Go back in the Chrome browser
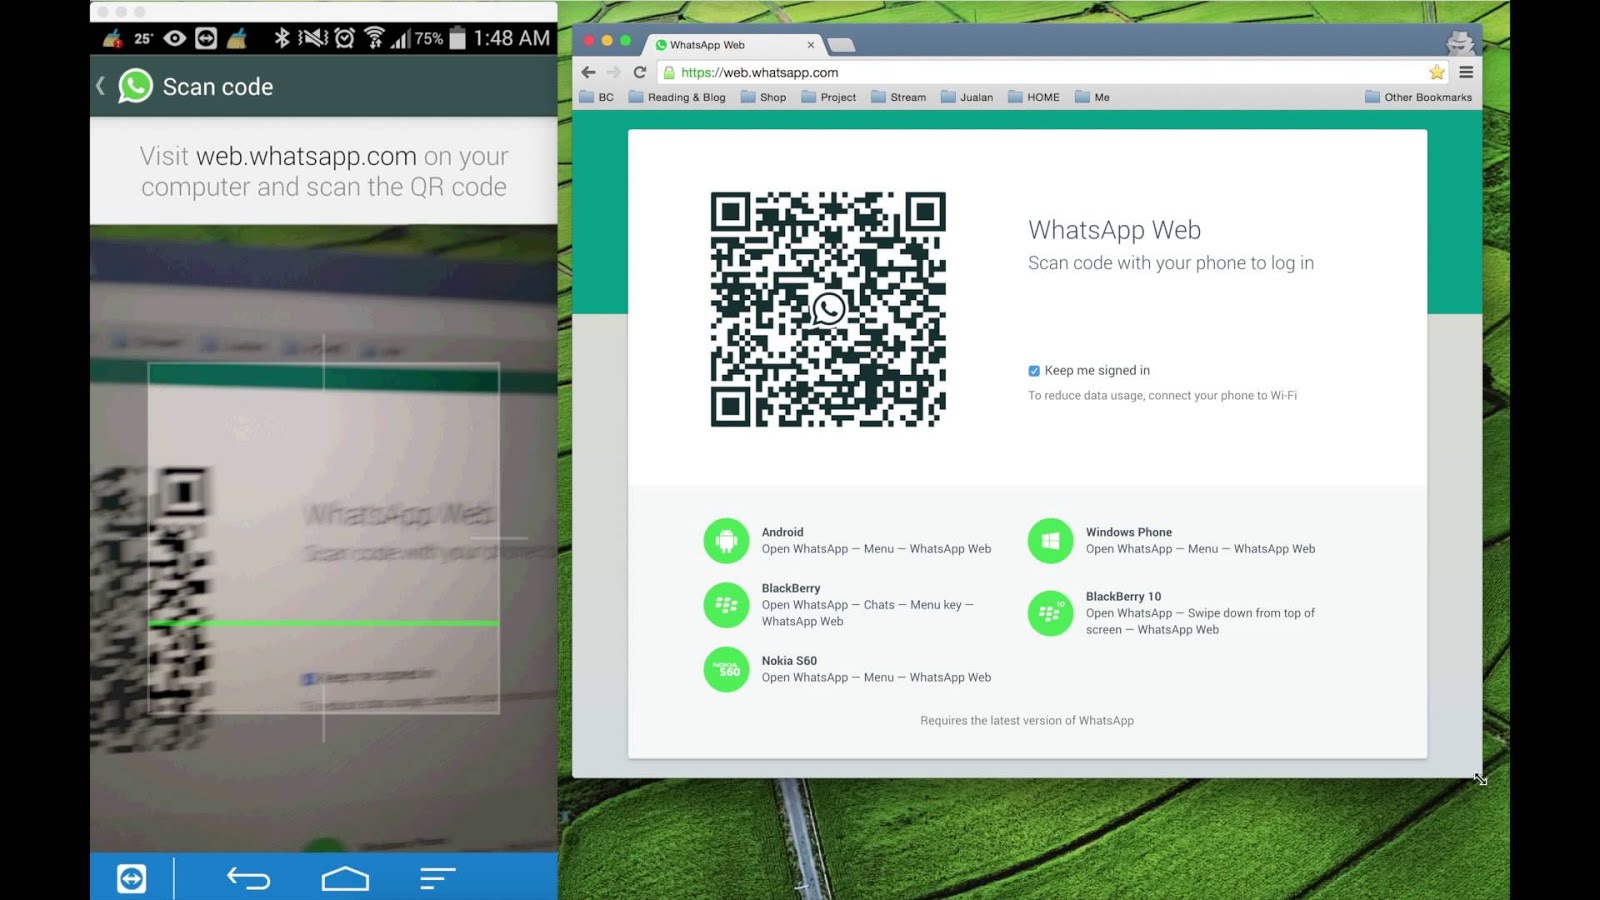 coord(588,72)
